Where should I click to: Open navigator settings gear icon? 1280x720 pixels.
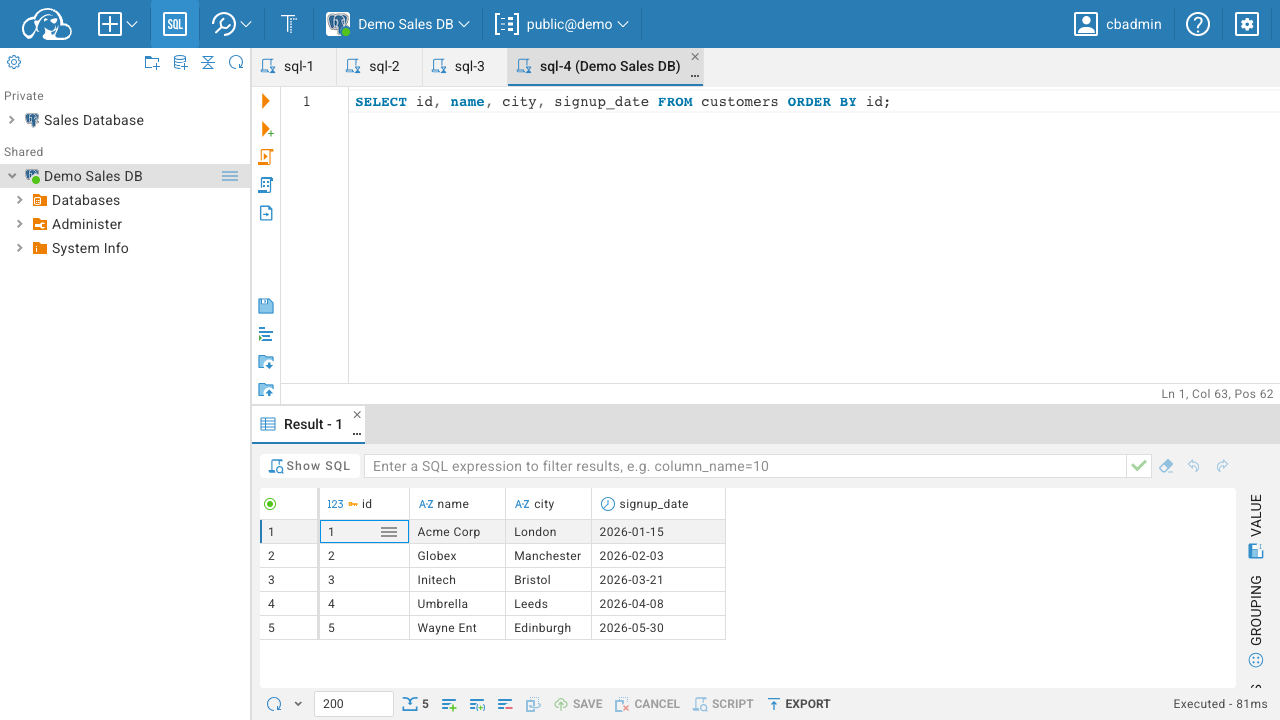click(x=14, y=62)
